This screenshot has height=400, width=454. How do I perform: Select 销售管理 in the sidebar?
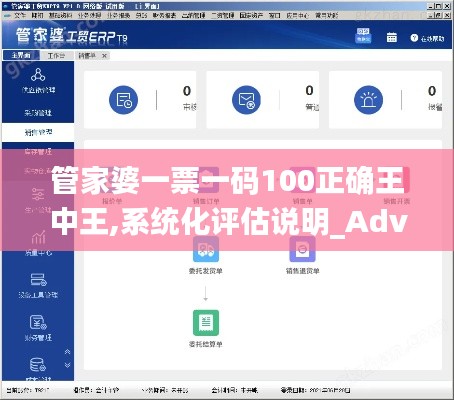[x=38, y=132]
